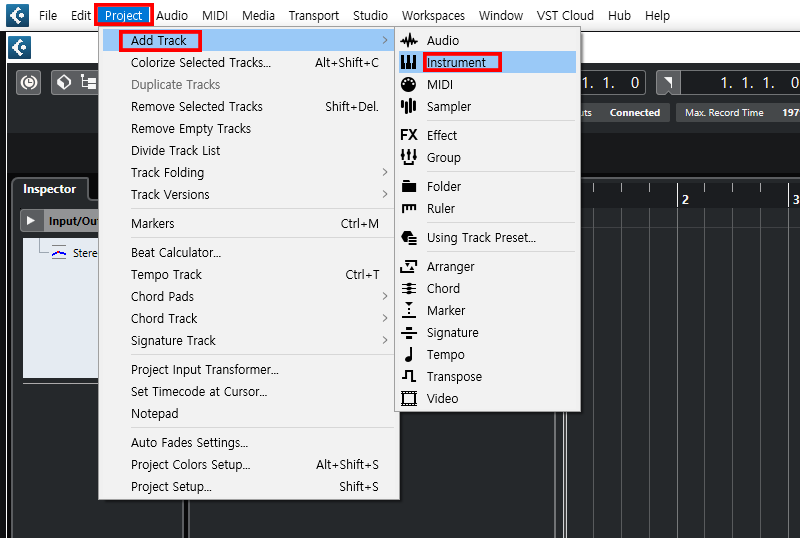Click the Max. Record Time display
Screen dimensions: 800x538
point(738,113)
